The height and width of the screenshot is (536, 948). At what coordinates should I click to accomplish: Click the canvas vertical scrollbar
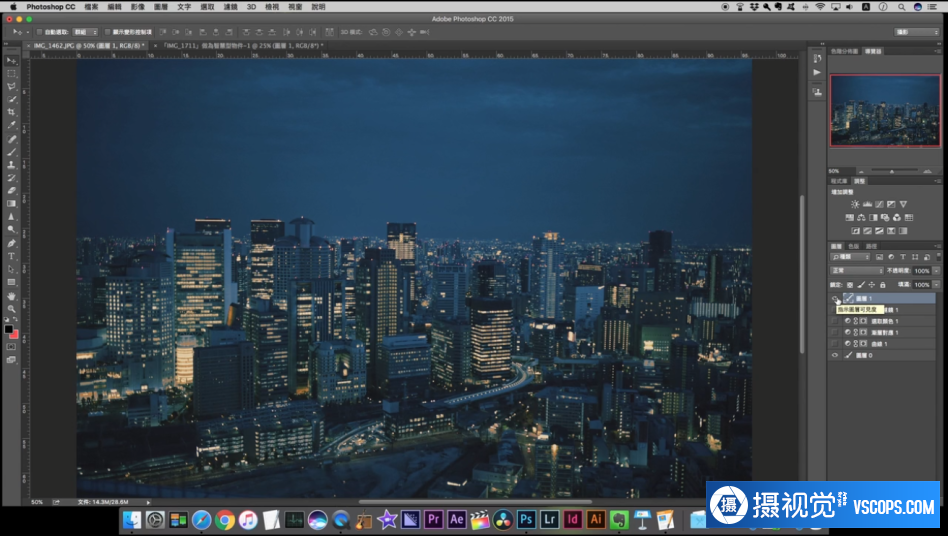[802, 274]
